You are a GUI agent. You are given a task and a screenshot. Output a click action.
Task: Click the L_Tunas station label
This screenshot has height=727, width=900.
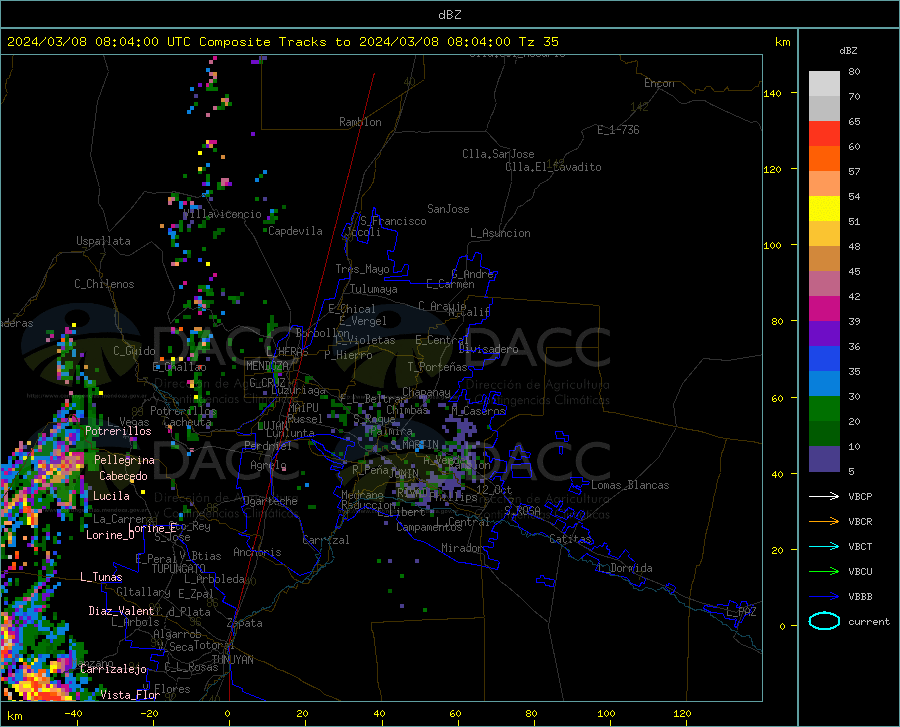click(101, 577)
